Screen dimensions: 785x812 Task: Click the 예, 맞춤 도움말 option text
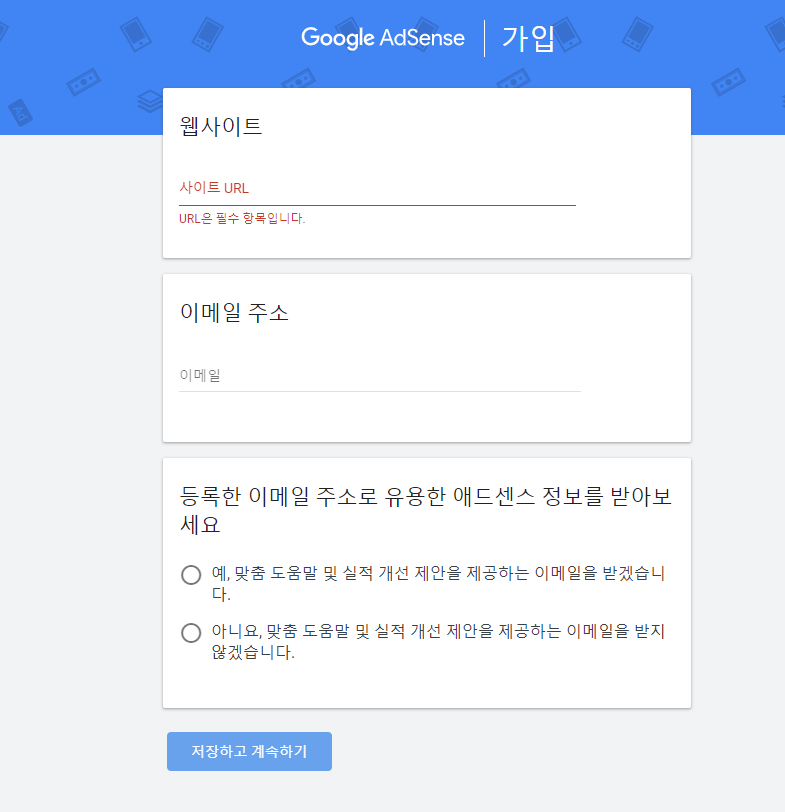(438, 583)
